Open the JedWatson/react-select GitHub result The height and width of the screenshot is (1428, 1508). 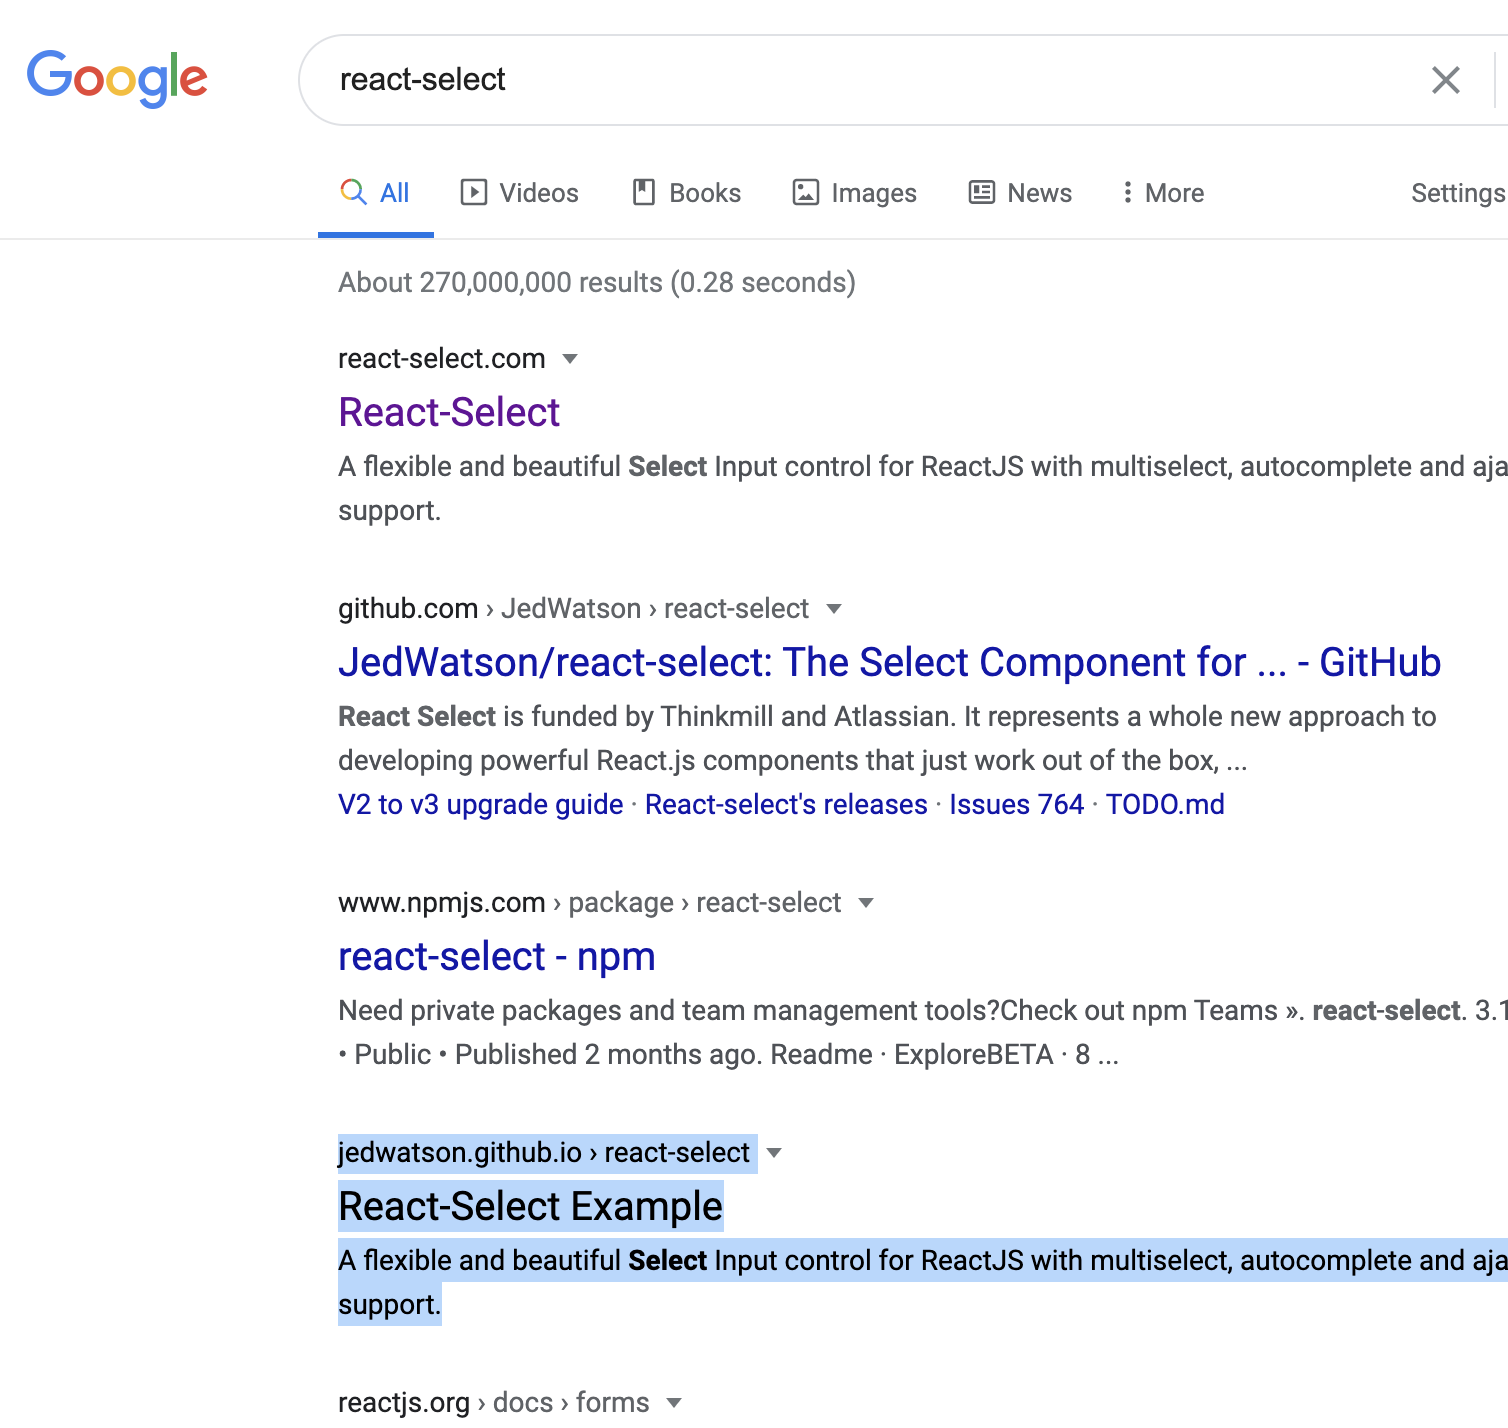(888, 662)
